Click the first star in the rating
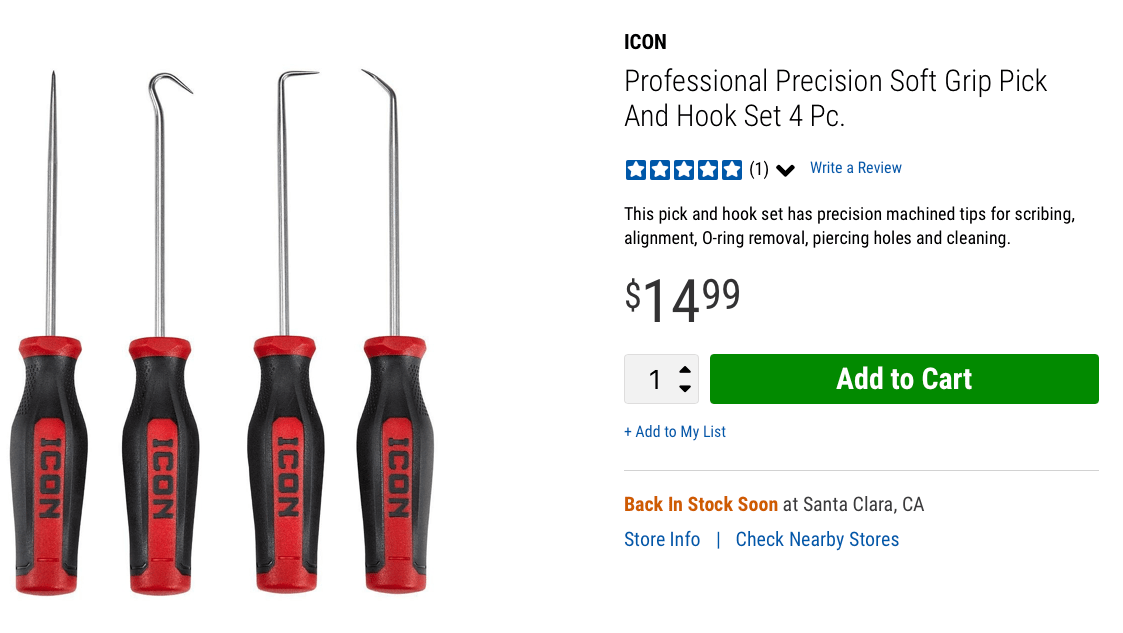Image resolution: width=1123 pixels, height=633 pixels. click(x=635, y=169)
